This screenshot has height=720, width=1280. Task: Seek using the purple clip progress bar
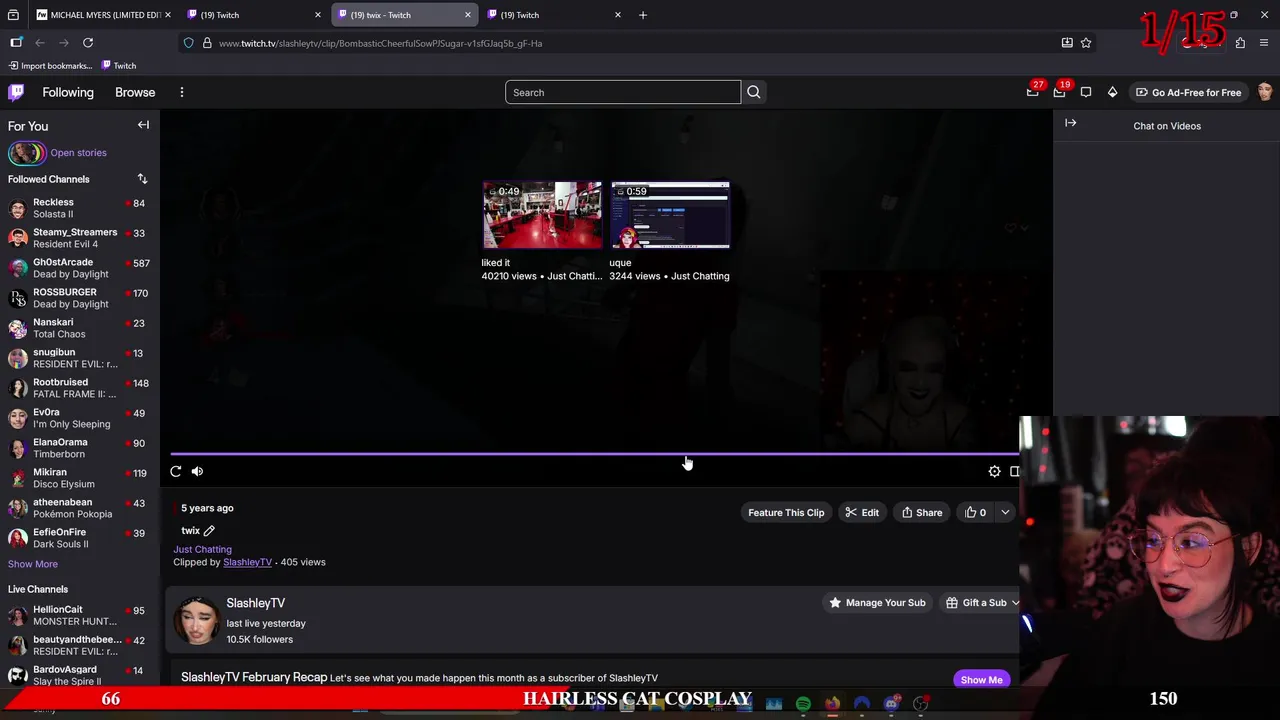[594, 454]
